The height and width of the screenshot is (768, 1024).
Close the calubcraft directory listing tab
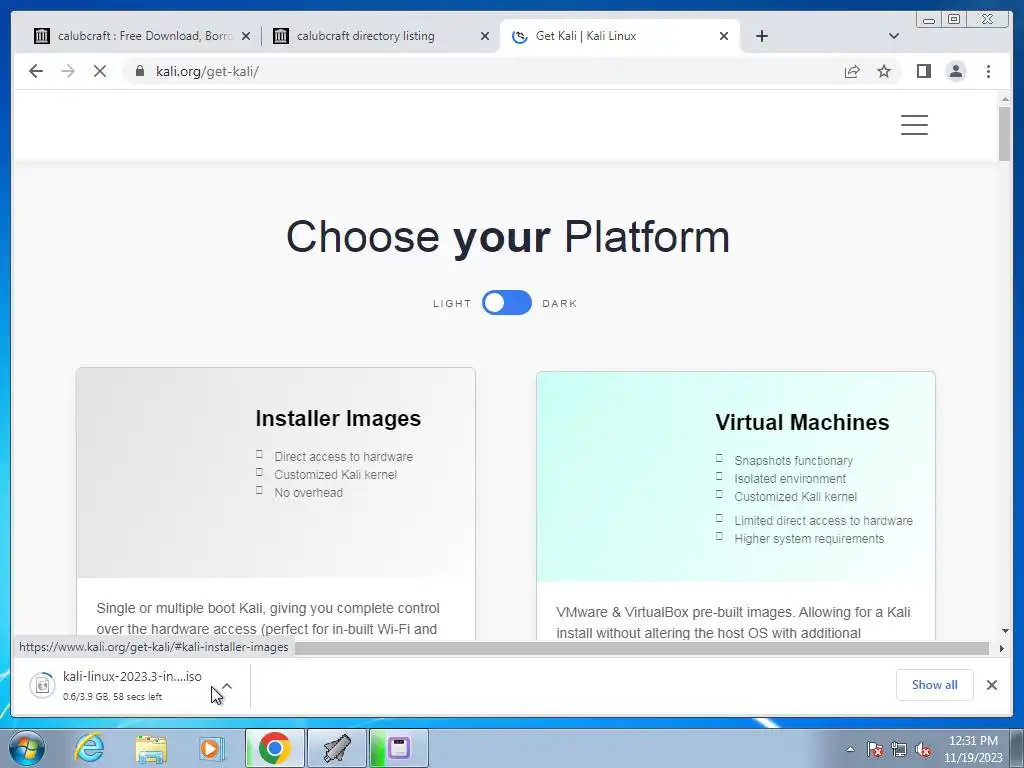[x=485, y=36]
